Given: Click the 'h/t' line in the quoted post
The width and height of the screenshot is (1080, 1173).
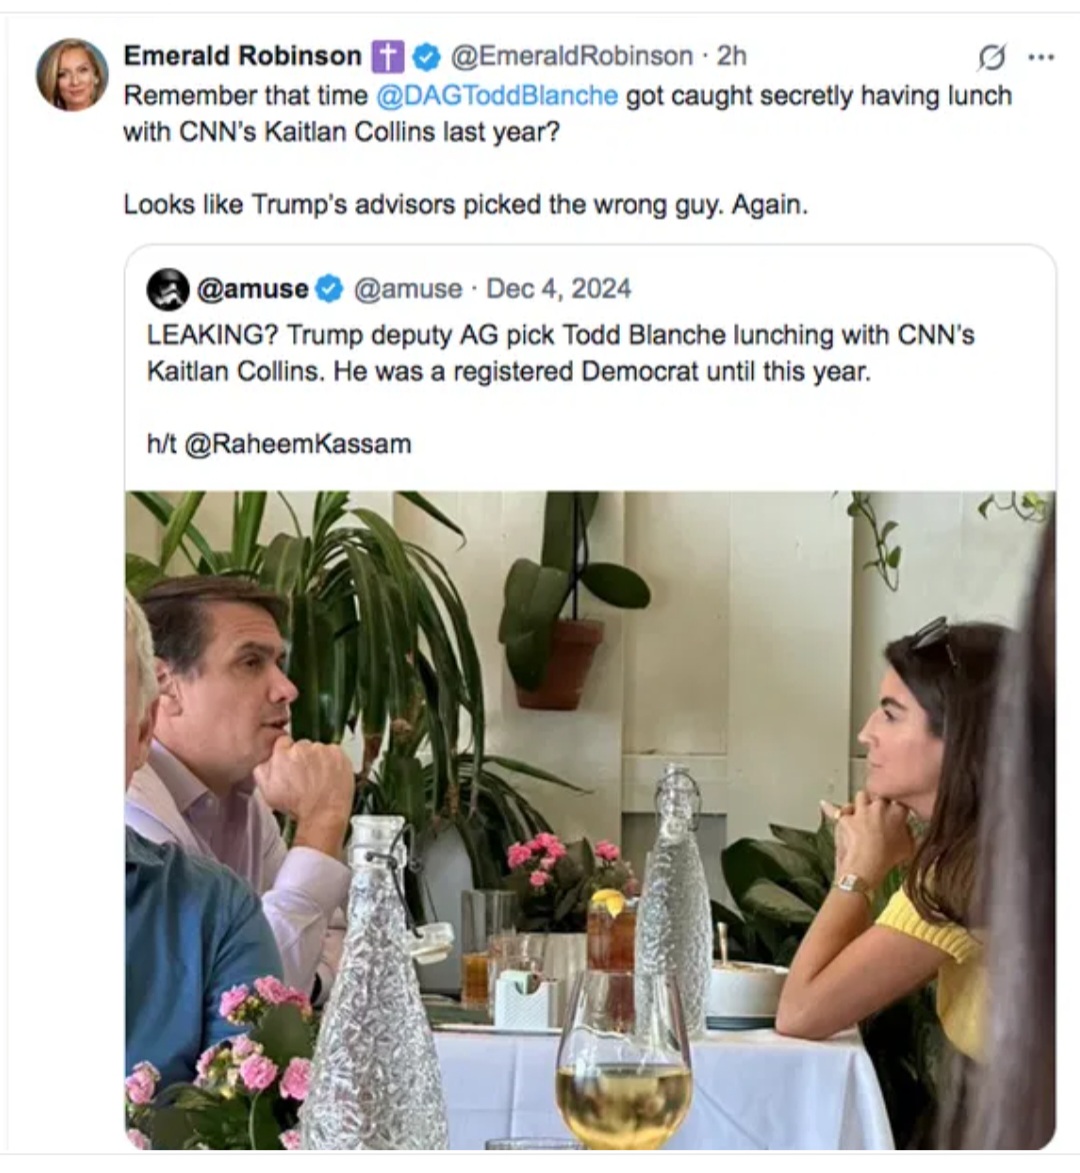Looking at the screenshot, I should point(162,444).
